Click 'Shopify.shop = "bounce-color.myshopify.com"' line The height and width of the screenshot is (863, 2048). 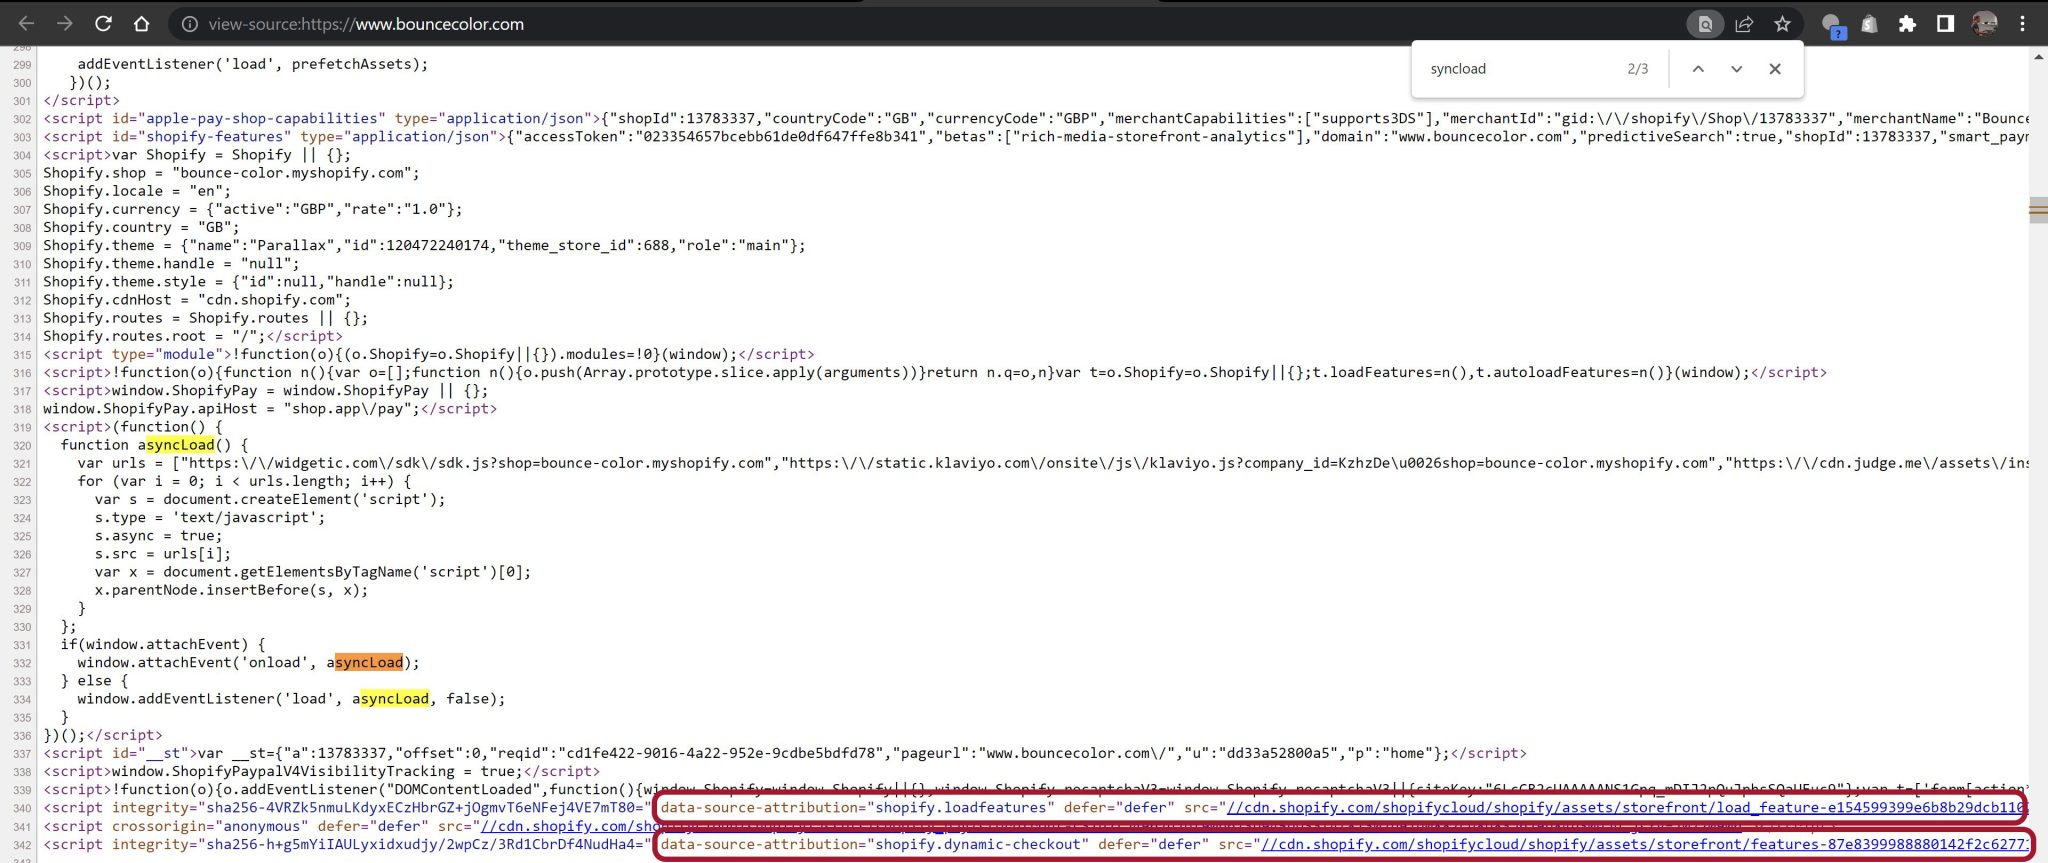point(231,173)
